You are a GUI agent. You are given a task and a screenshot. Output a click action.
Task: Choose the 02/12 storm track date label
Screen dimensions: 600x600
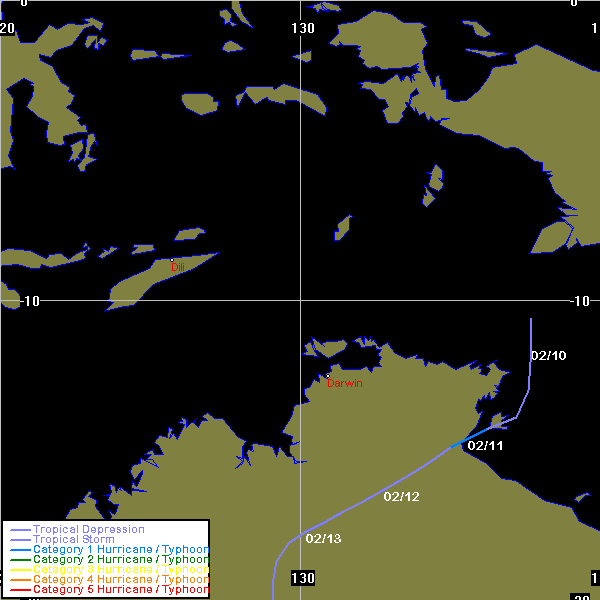point(401,498)
